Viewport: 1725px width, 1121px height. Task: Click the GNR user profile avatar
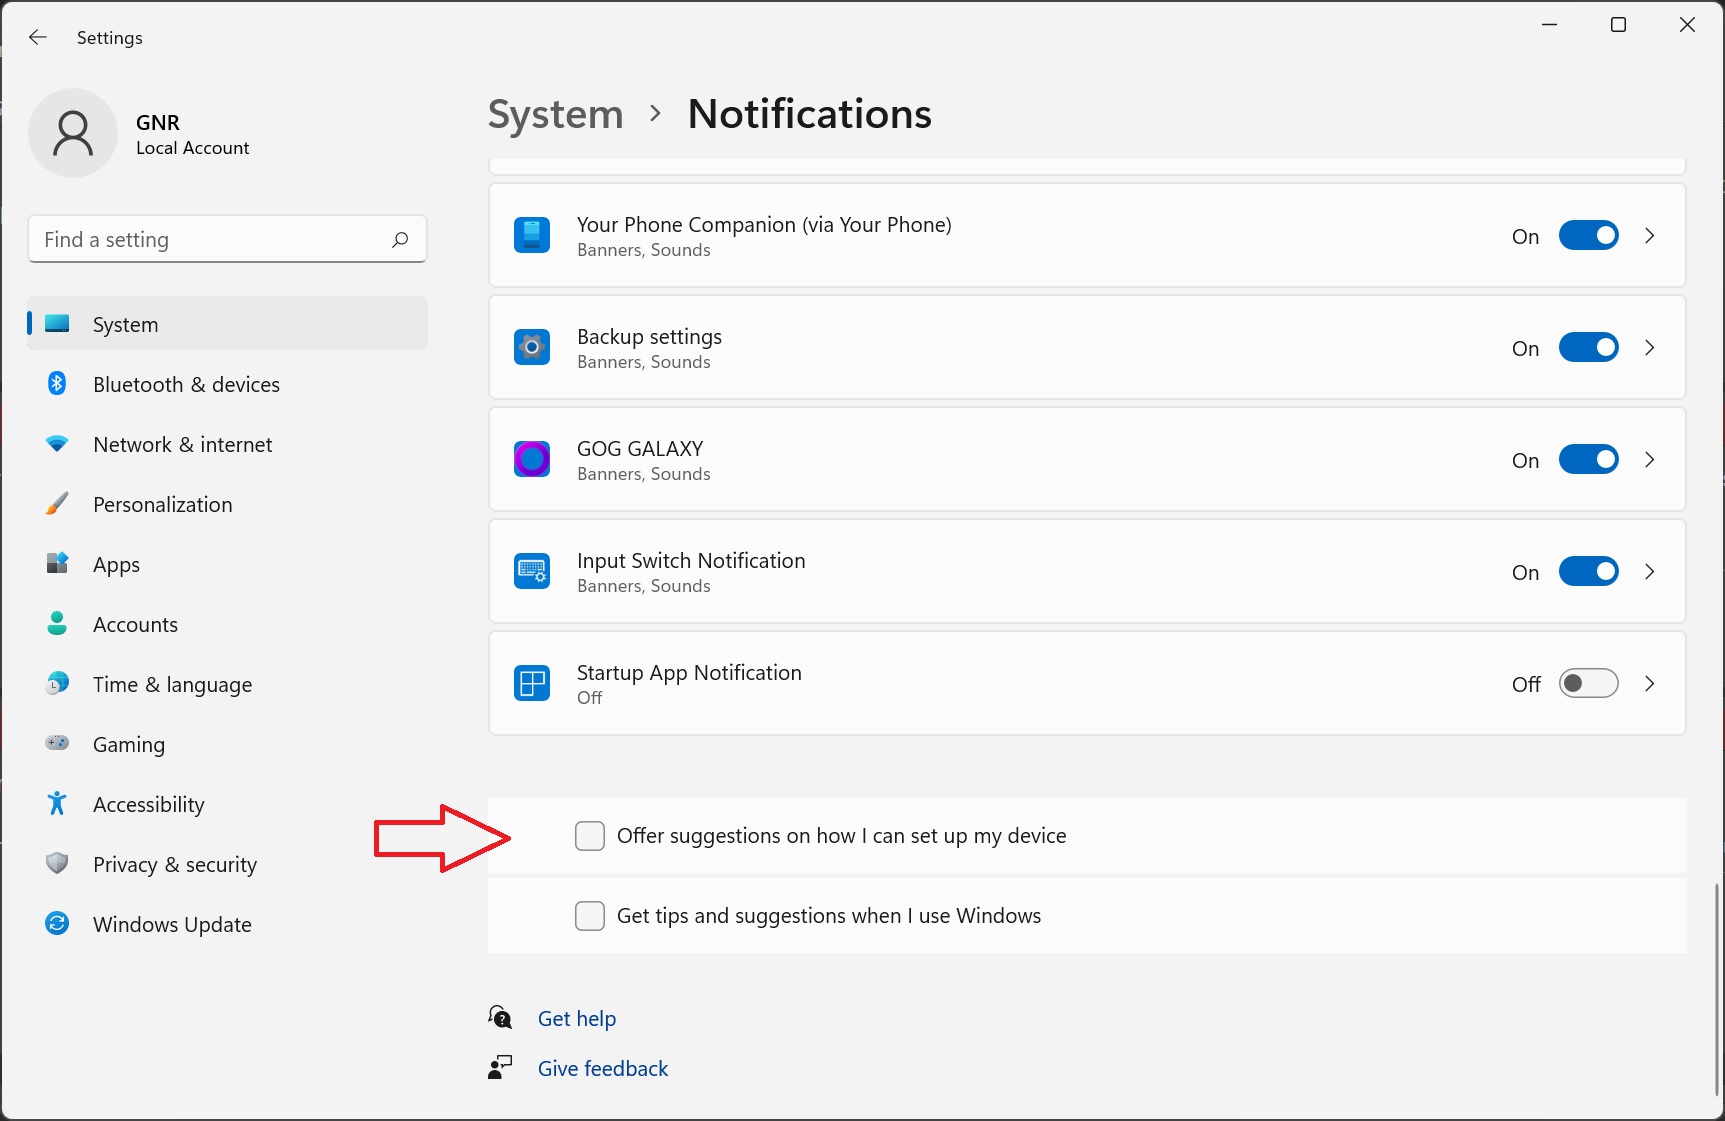(73, 133)
